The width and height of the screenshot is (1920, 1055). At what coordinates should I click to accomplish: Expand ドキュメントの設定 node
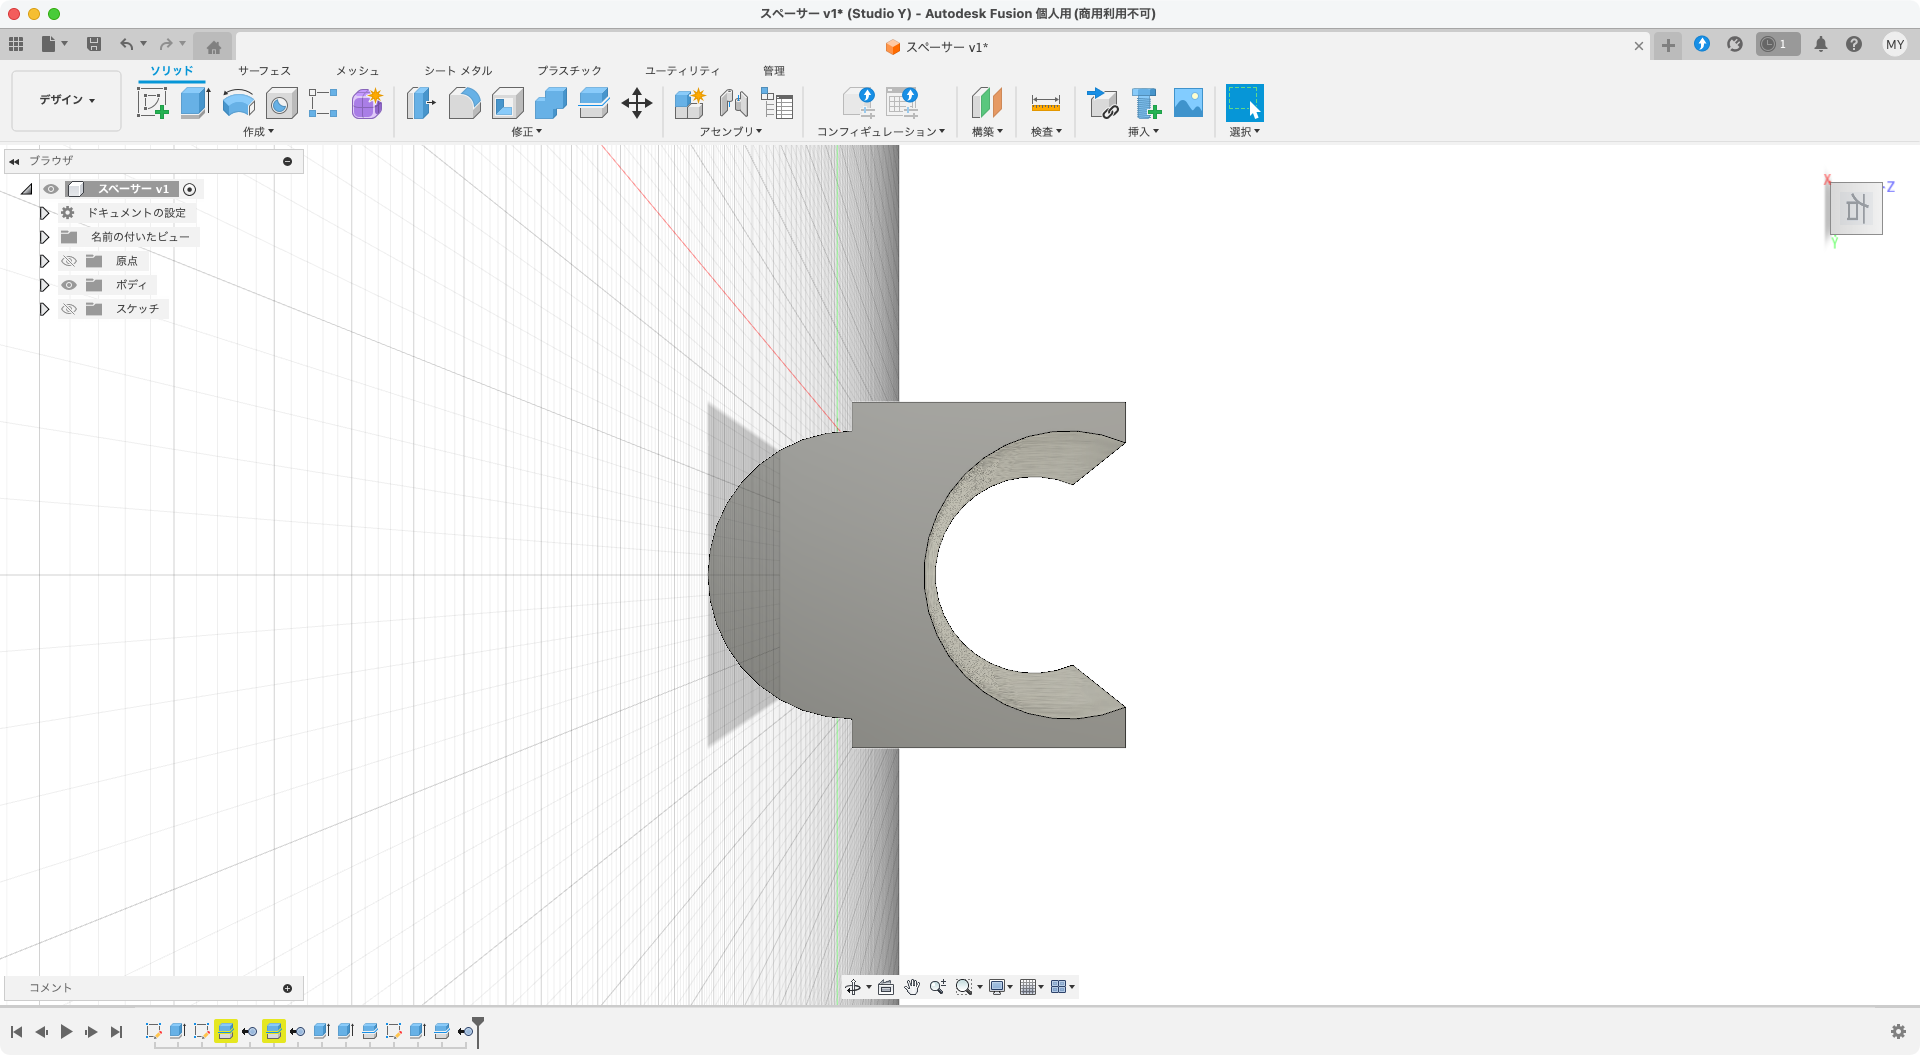tap(44, 213)
